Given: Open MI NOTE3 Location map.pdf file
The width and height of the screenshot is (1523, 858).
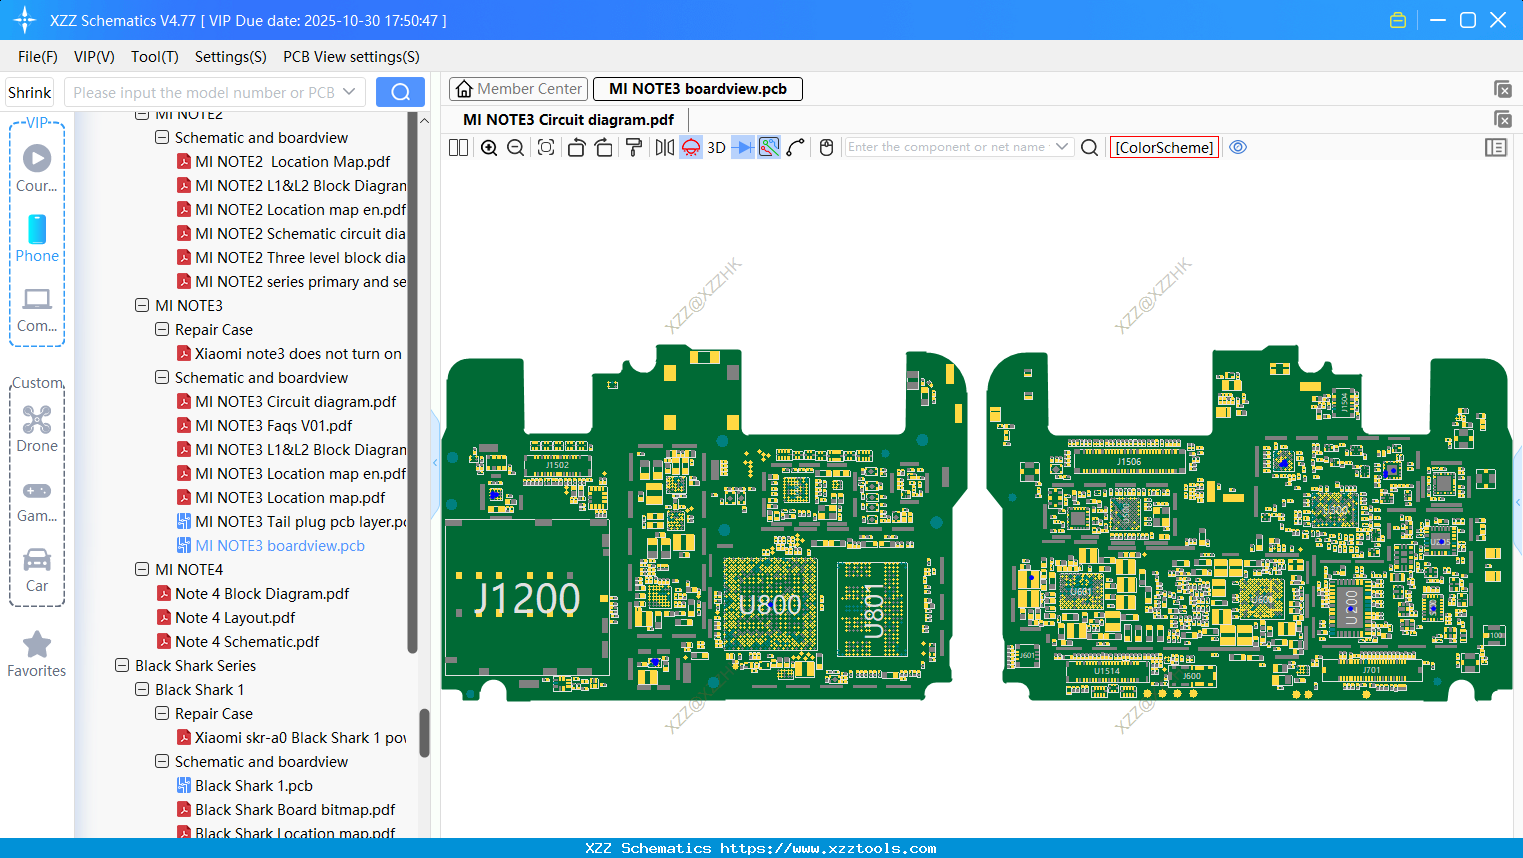Looking at the screenshot, I should tap(290, 498).
